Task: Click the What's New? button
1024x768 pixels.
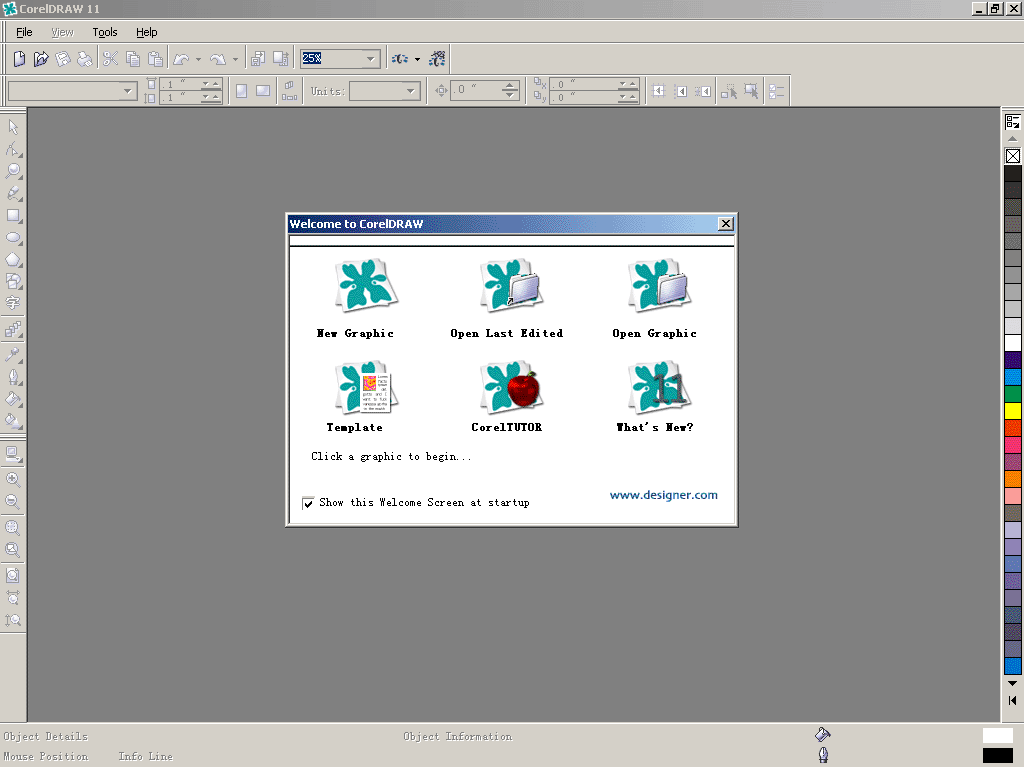Action: tap(658, 387)
